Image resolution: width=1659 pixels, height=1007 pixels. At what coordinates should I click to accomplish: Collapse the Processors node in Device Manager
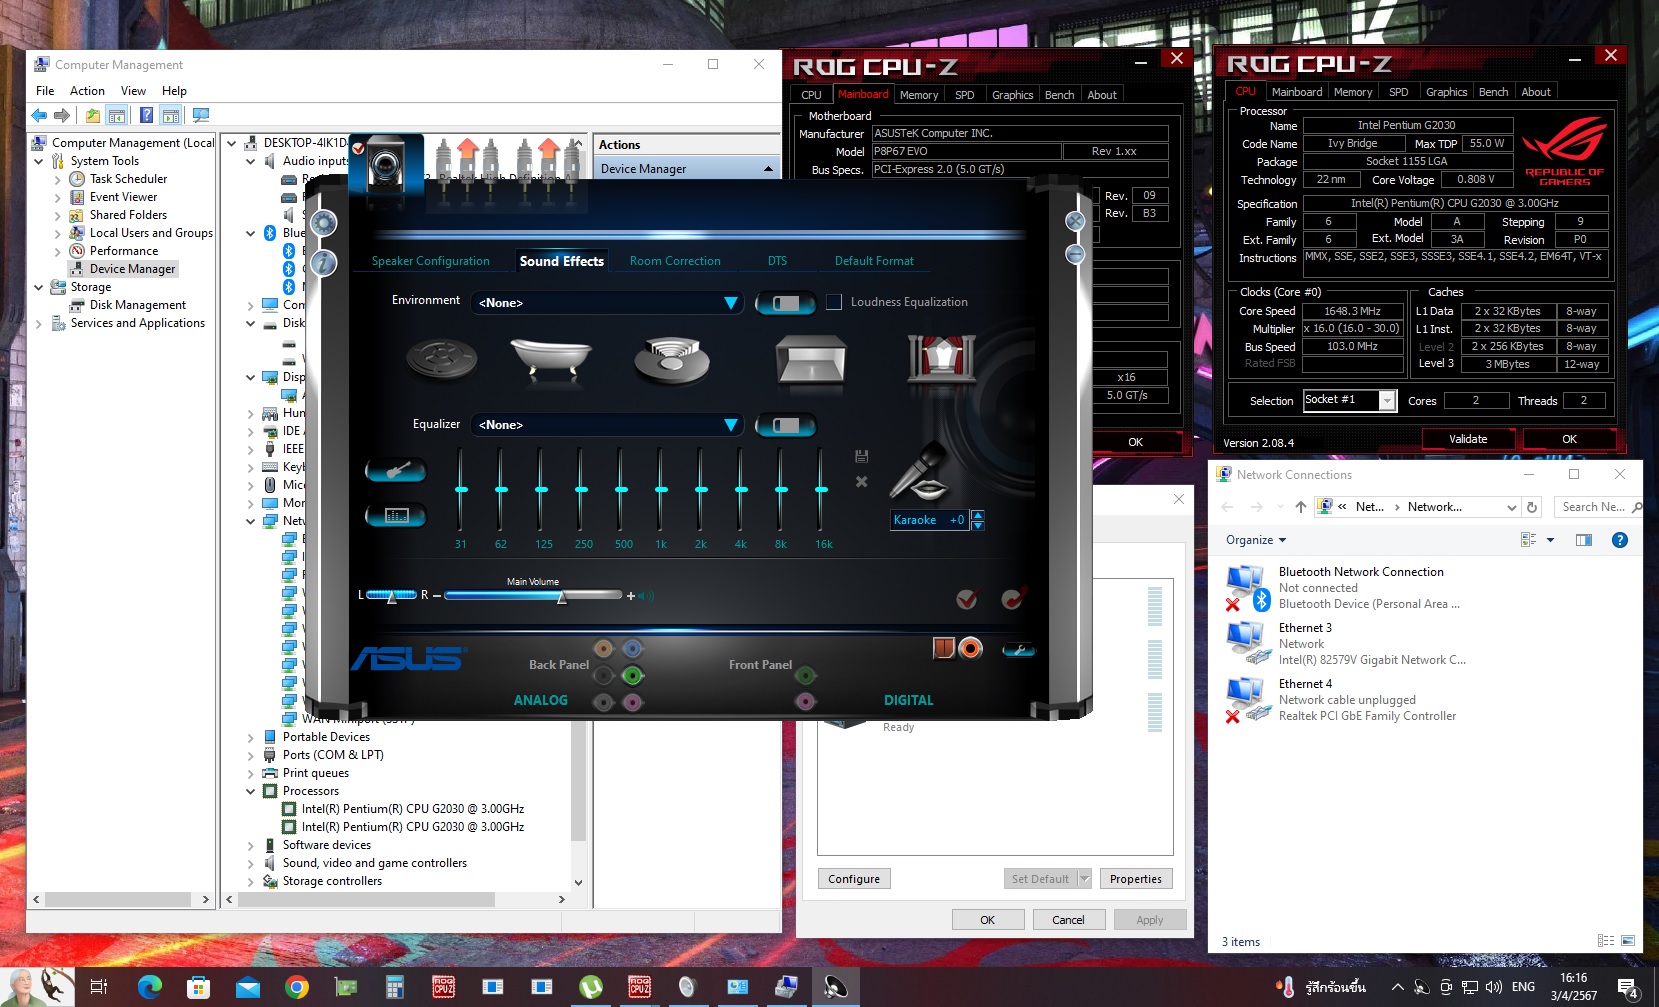pyautogui.click(x=251, y=791)
